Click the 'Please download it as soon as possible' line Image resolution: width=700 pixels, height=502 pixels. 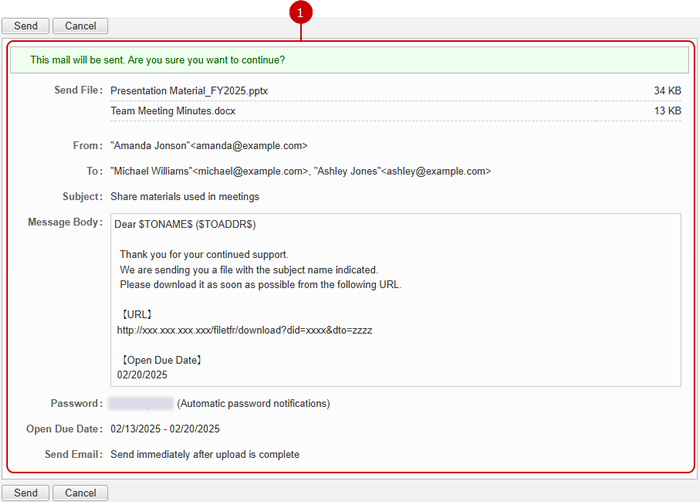(x=261, y=284)
